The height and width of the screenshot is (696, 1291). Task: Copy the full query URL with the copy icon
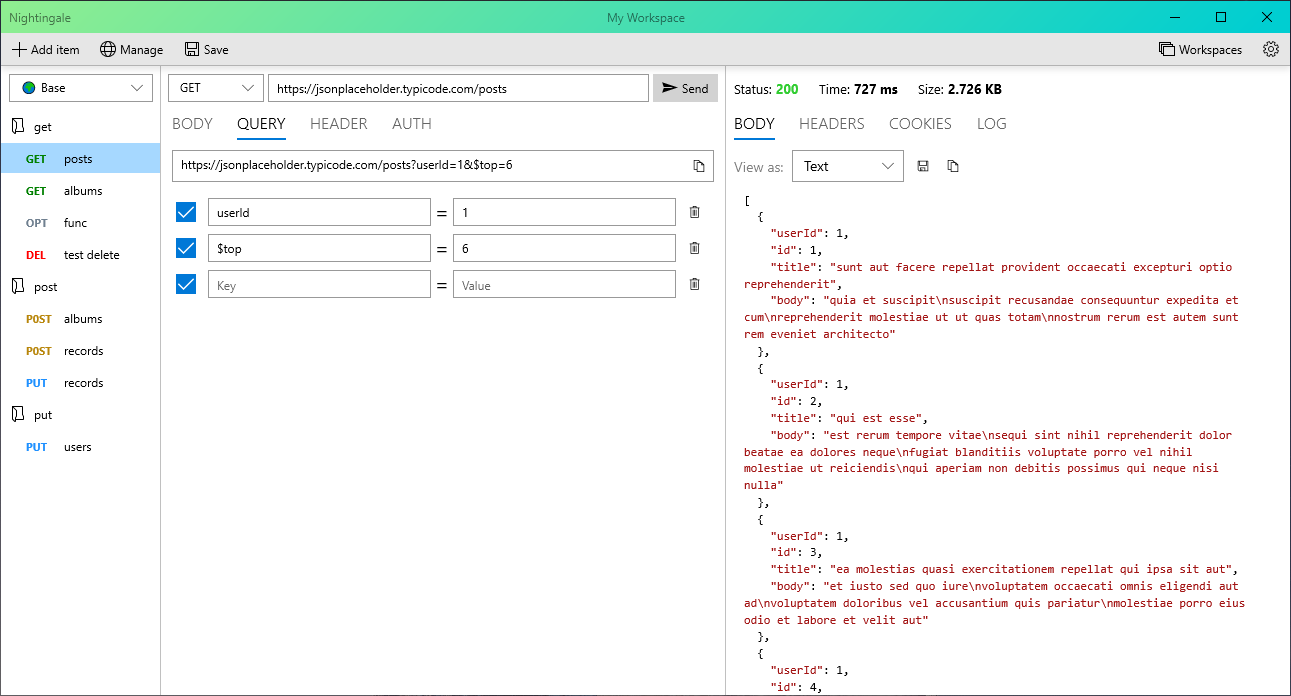(x=699, y=166)
